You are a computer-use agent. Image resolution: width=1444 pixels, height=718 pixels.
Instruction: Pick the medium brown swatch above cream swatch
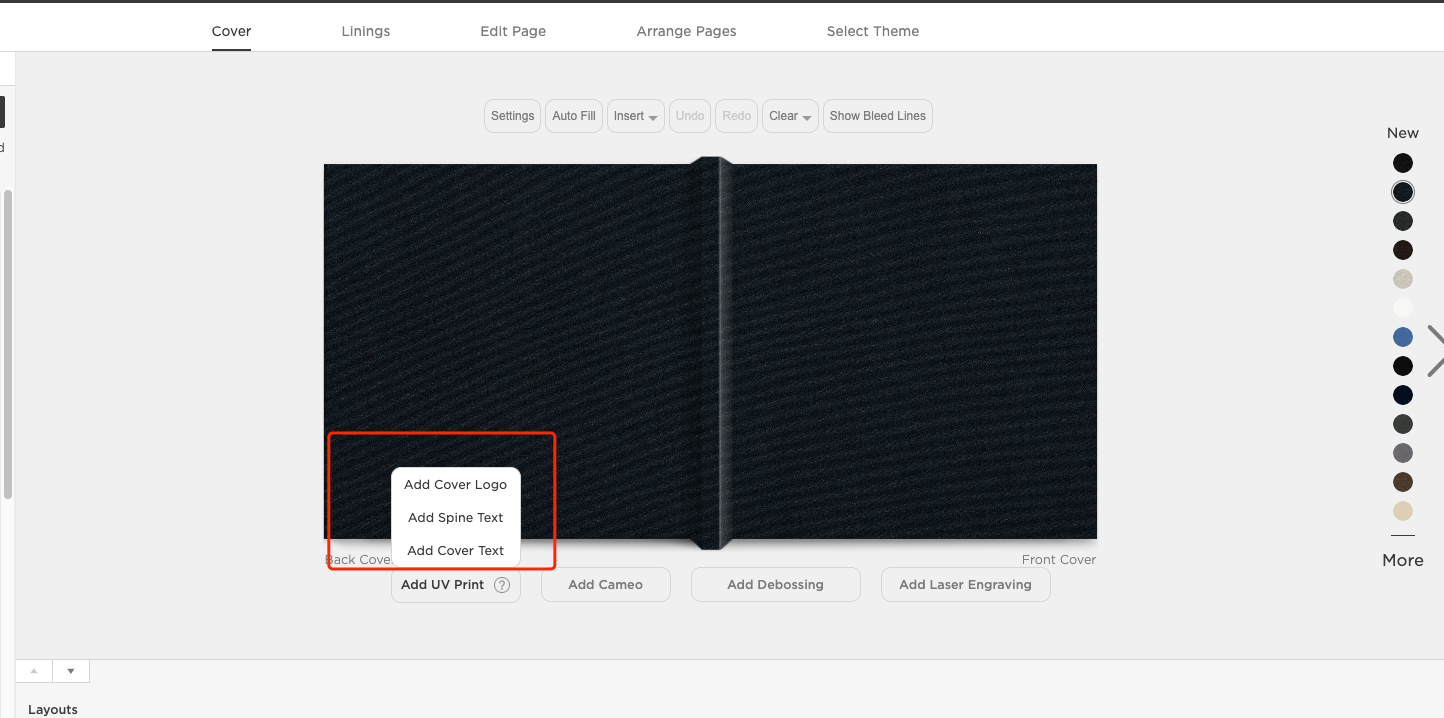pos(1403,482)
